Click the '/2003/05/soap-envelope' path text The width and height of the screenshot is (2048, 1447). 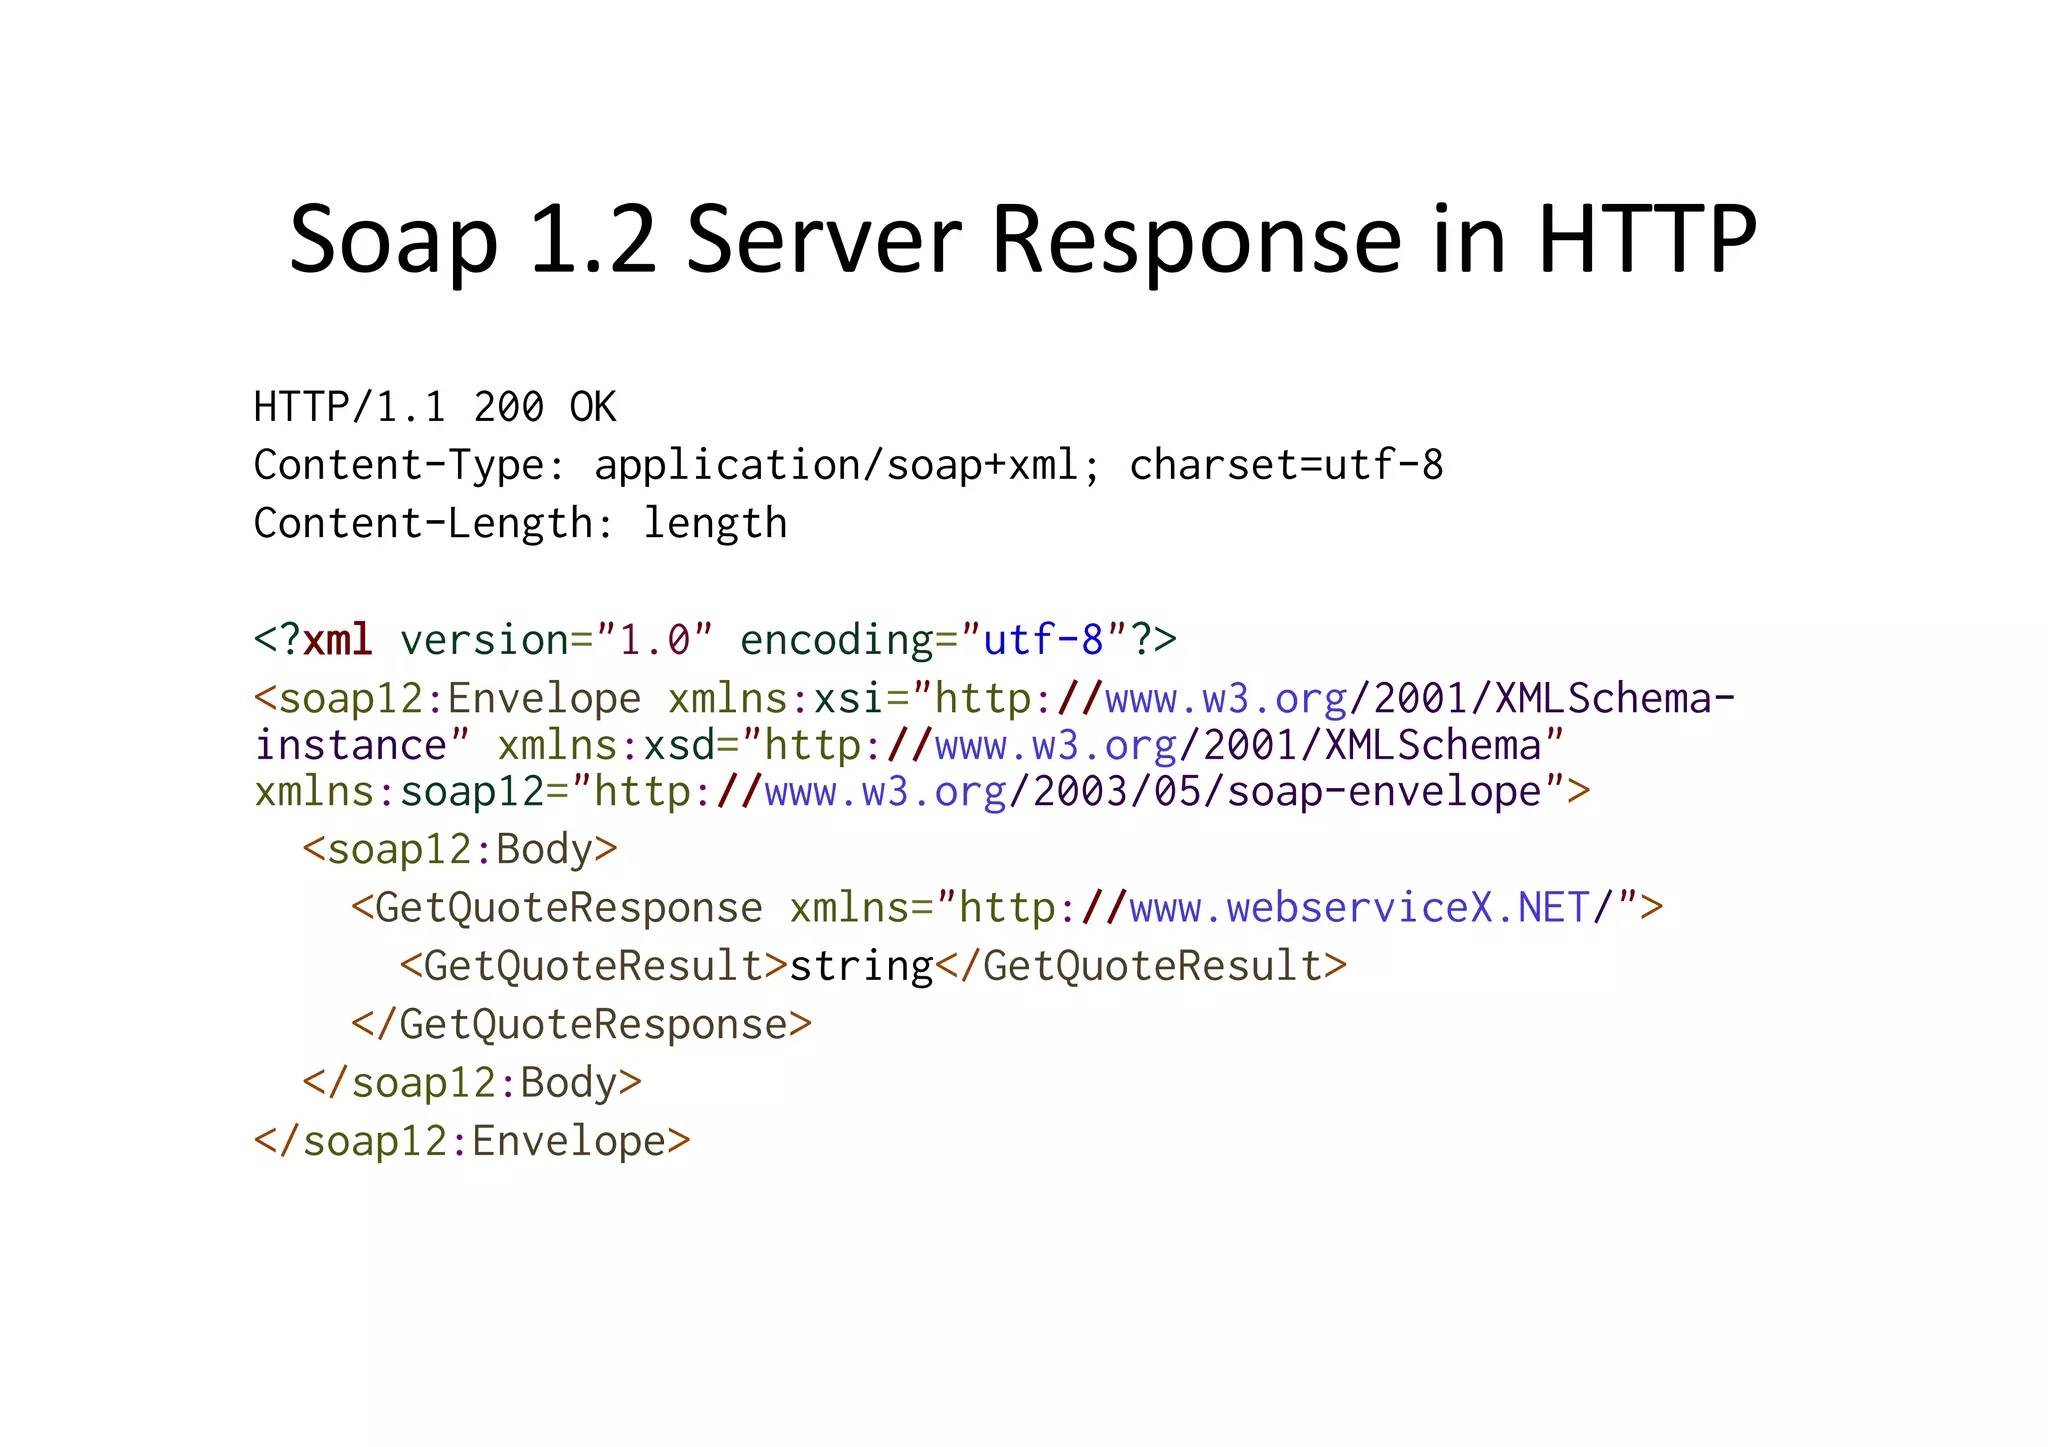[1278, 792]
